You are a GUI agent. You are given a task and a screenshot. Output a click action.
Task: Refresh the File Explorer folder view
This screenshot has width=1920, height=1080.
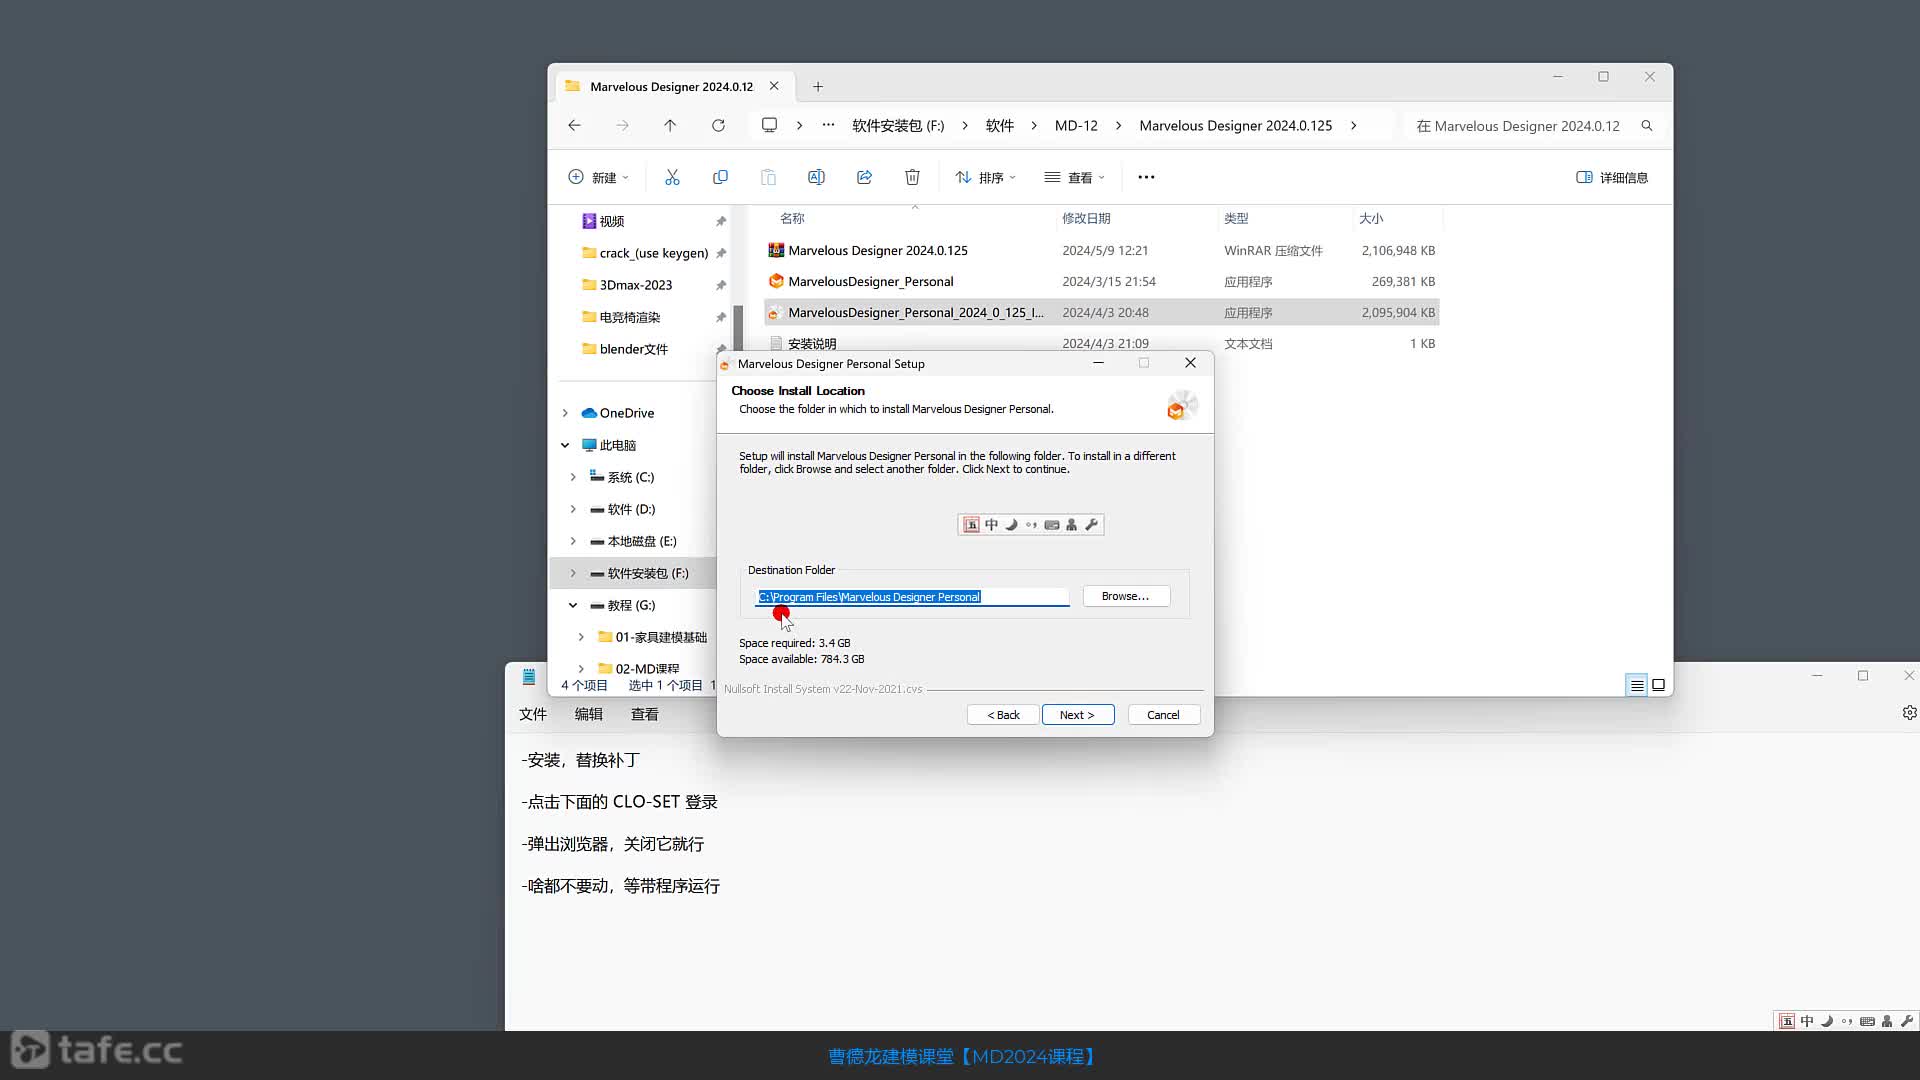point(718,125)
